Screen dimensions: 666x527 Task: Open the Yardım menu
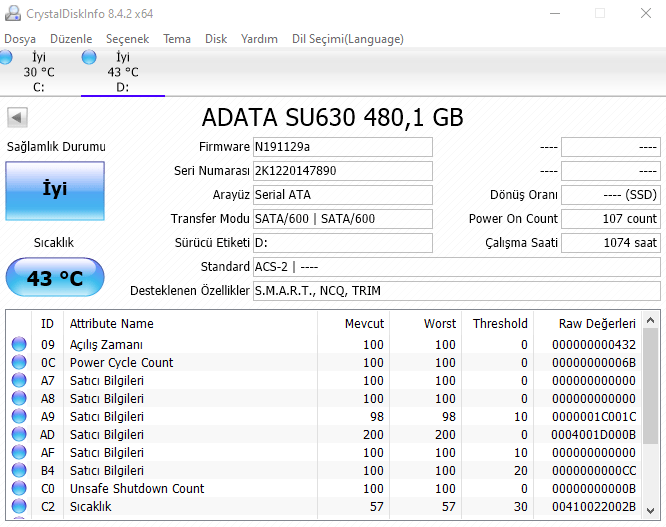[x=259, y=39]
